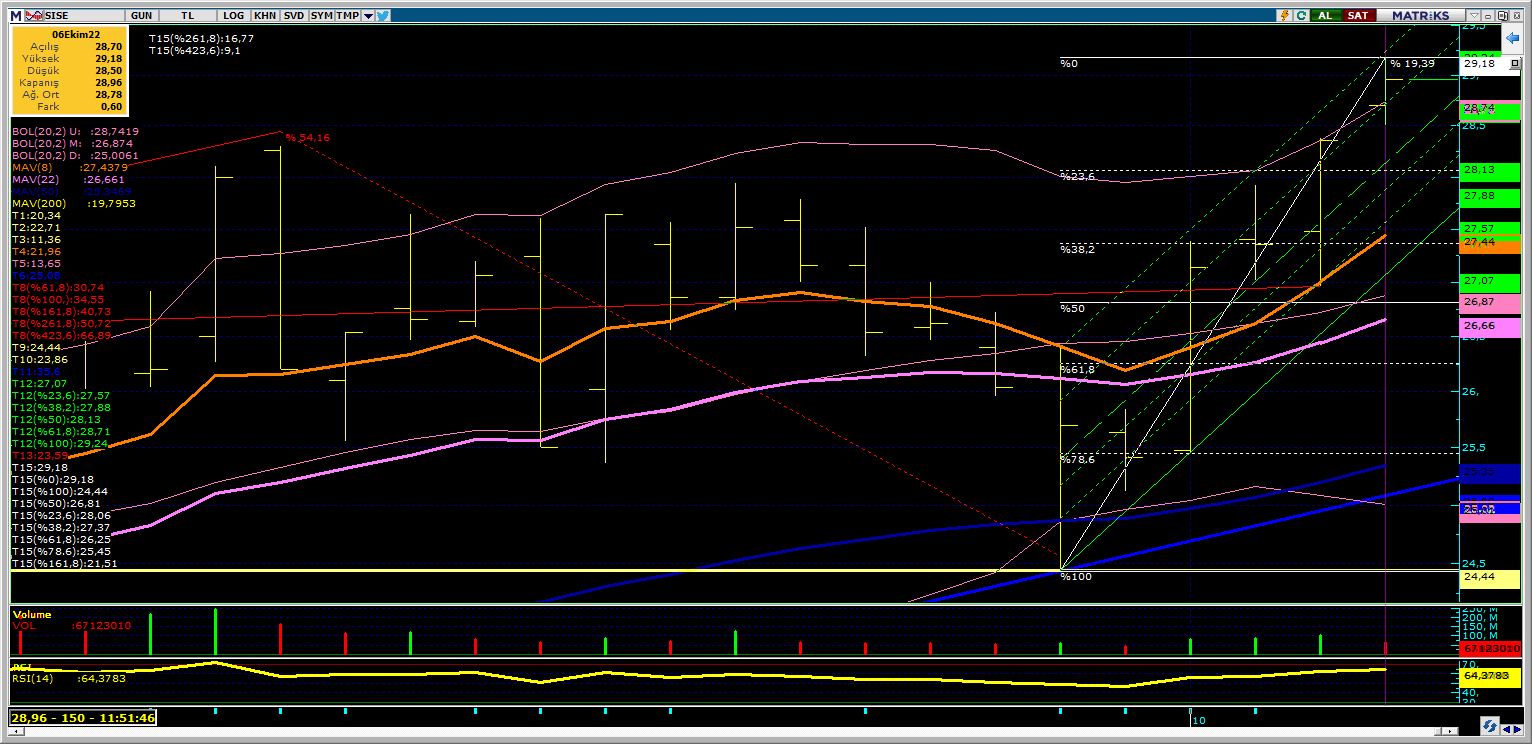Click the yellow 64,3783 RSI axis value
This screenshot has width=1532, height=744.
[x=1490, y=676]
